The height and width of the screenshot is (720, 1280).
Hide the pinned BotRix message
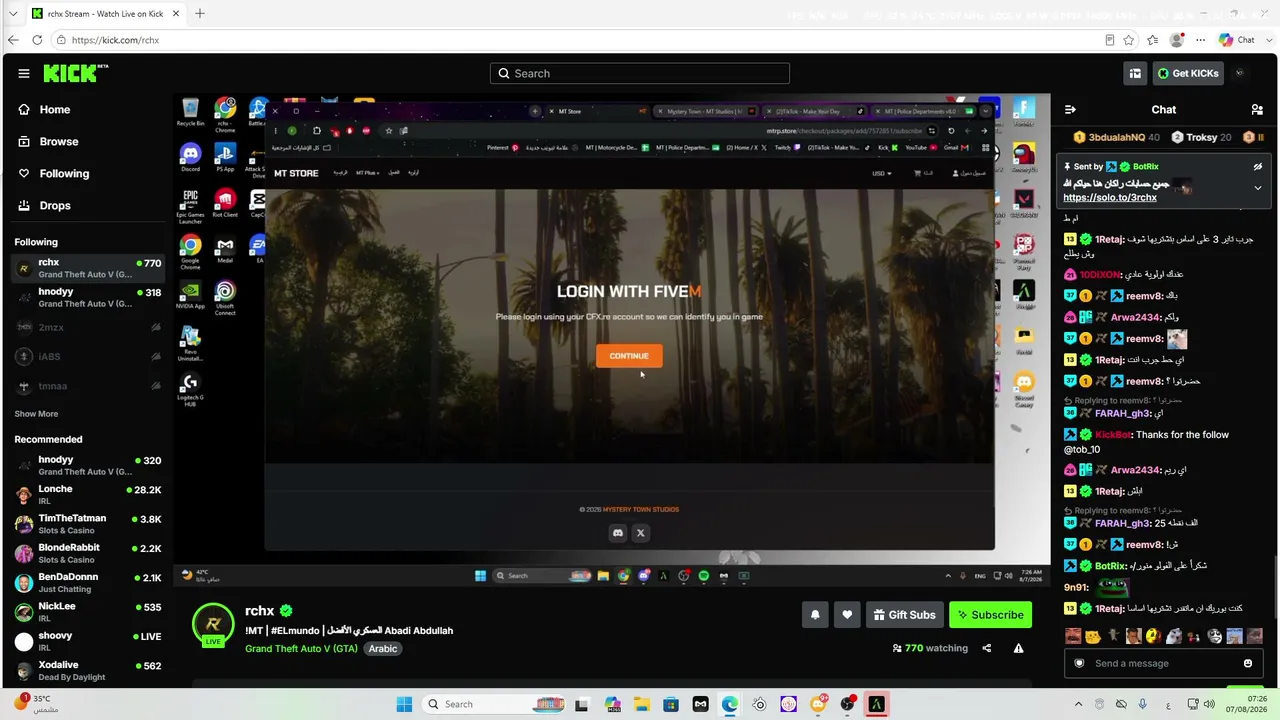pyautogui.click(x=1258, y=166)
